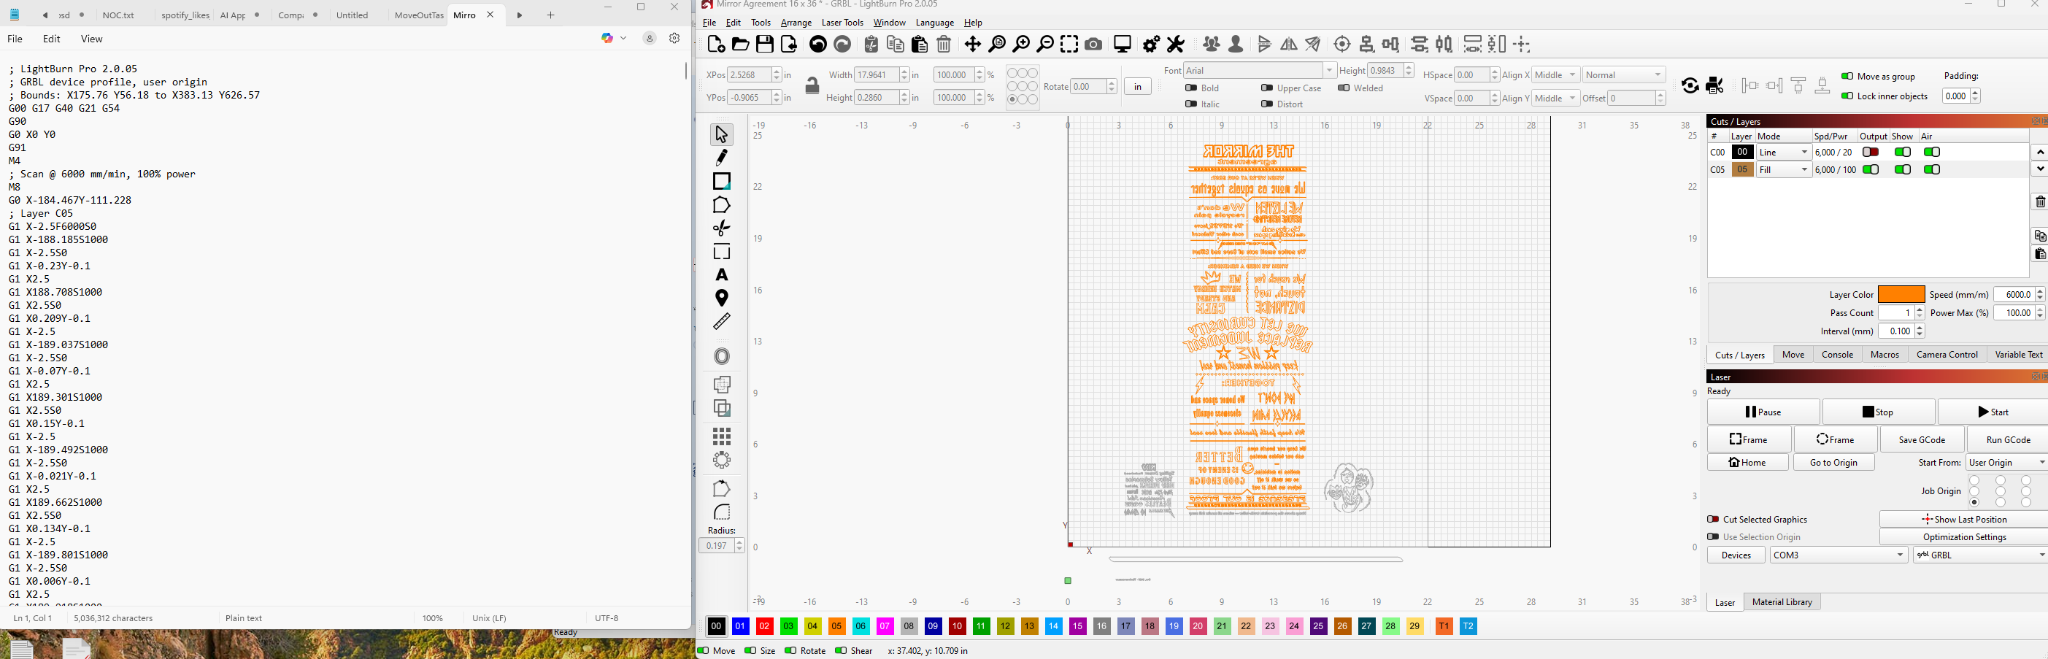
Task: Select the Edit Text tool
Action: (721, 275)
